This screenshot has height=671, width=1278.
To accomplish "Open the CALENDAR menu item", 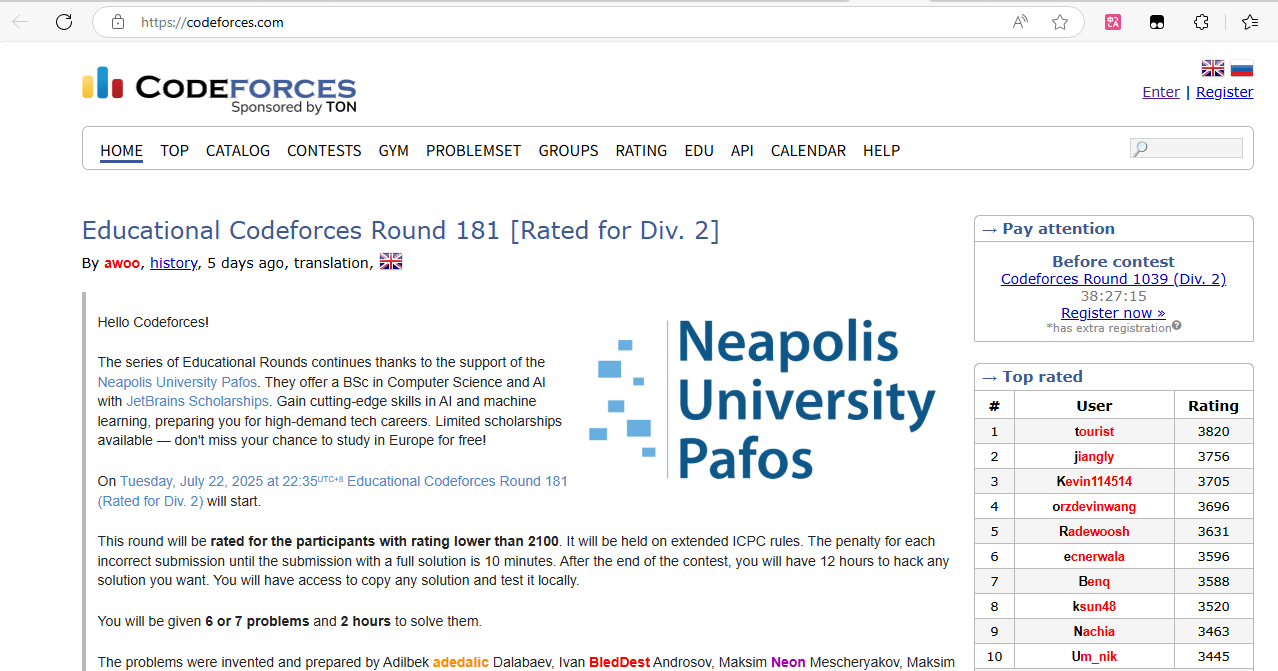I will point(808,150).
